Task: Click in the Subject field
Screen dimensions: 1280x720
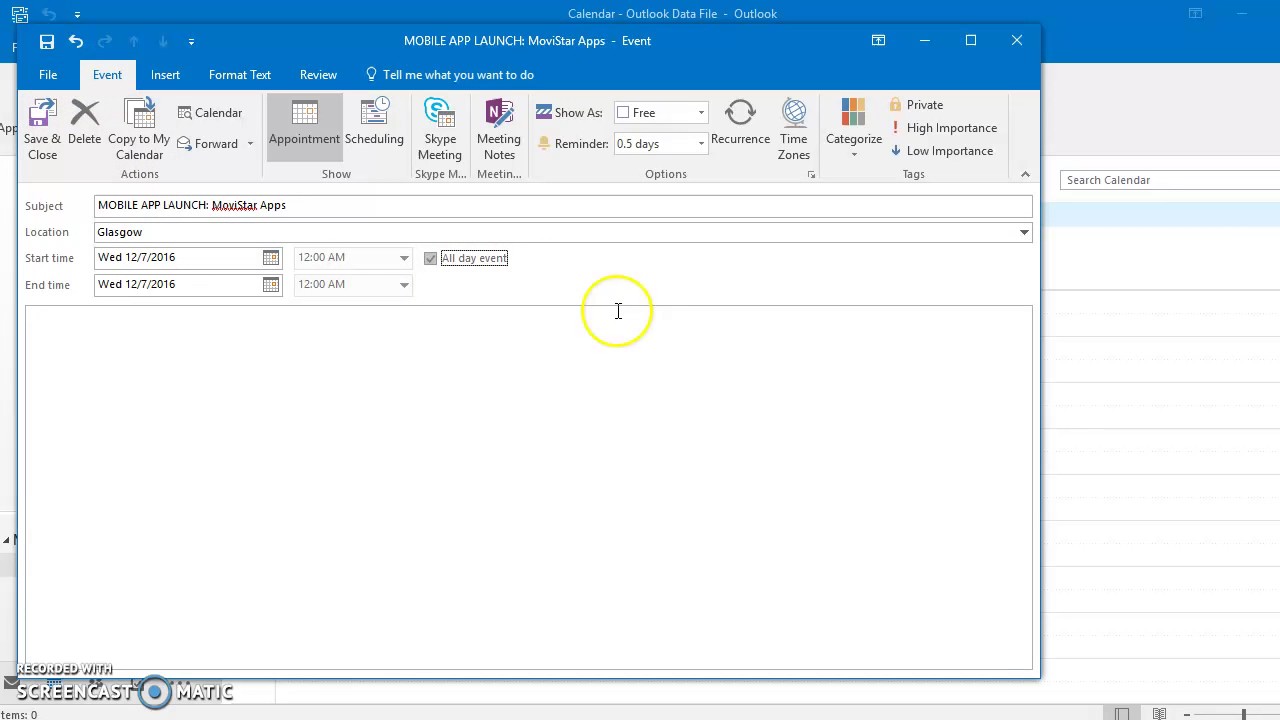Action: pos(563,206)
